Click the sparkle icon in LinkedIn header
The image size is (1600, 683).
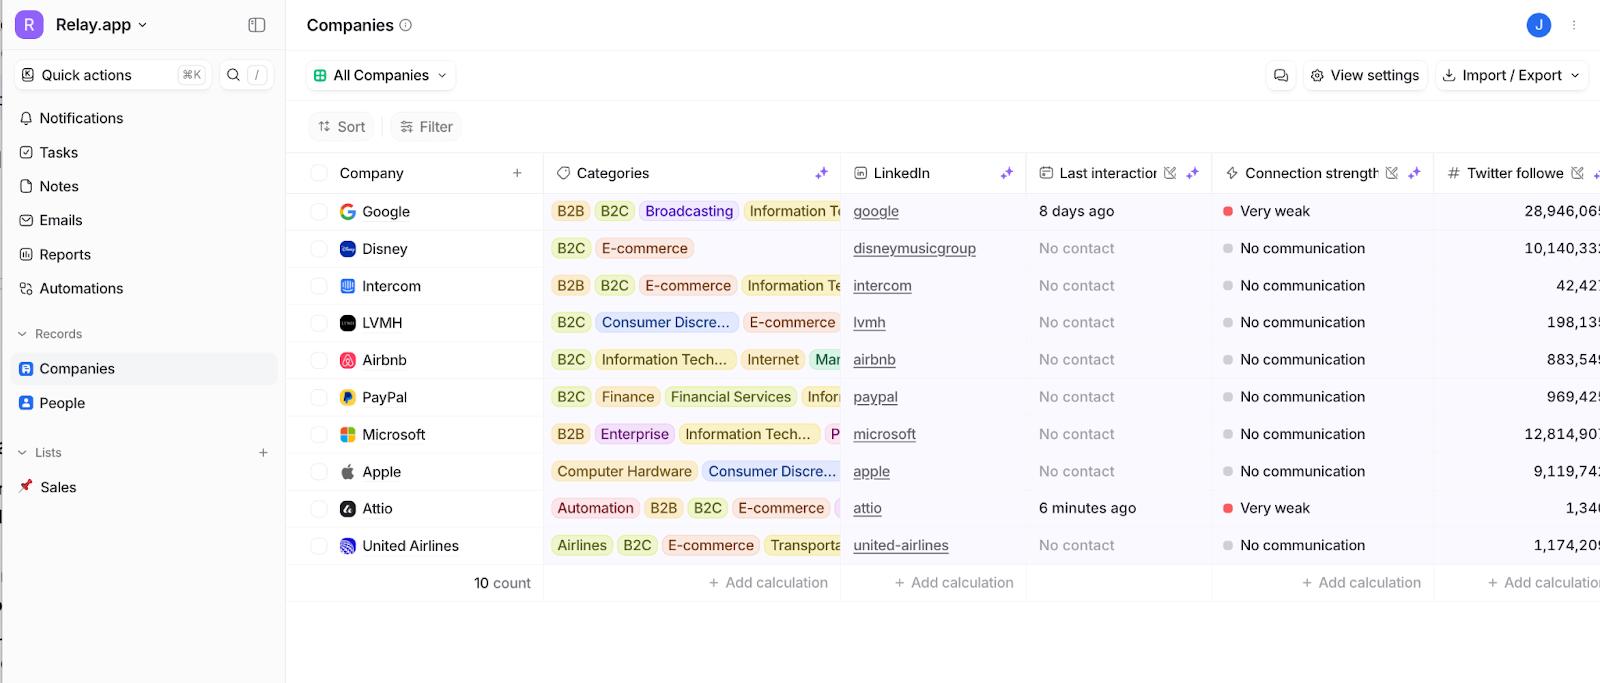tap(1007, 173)
